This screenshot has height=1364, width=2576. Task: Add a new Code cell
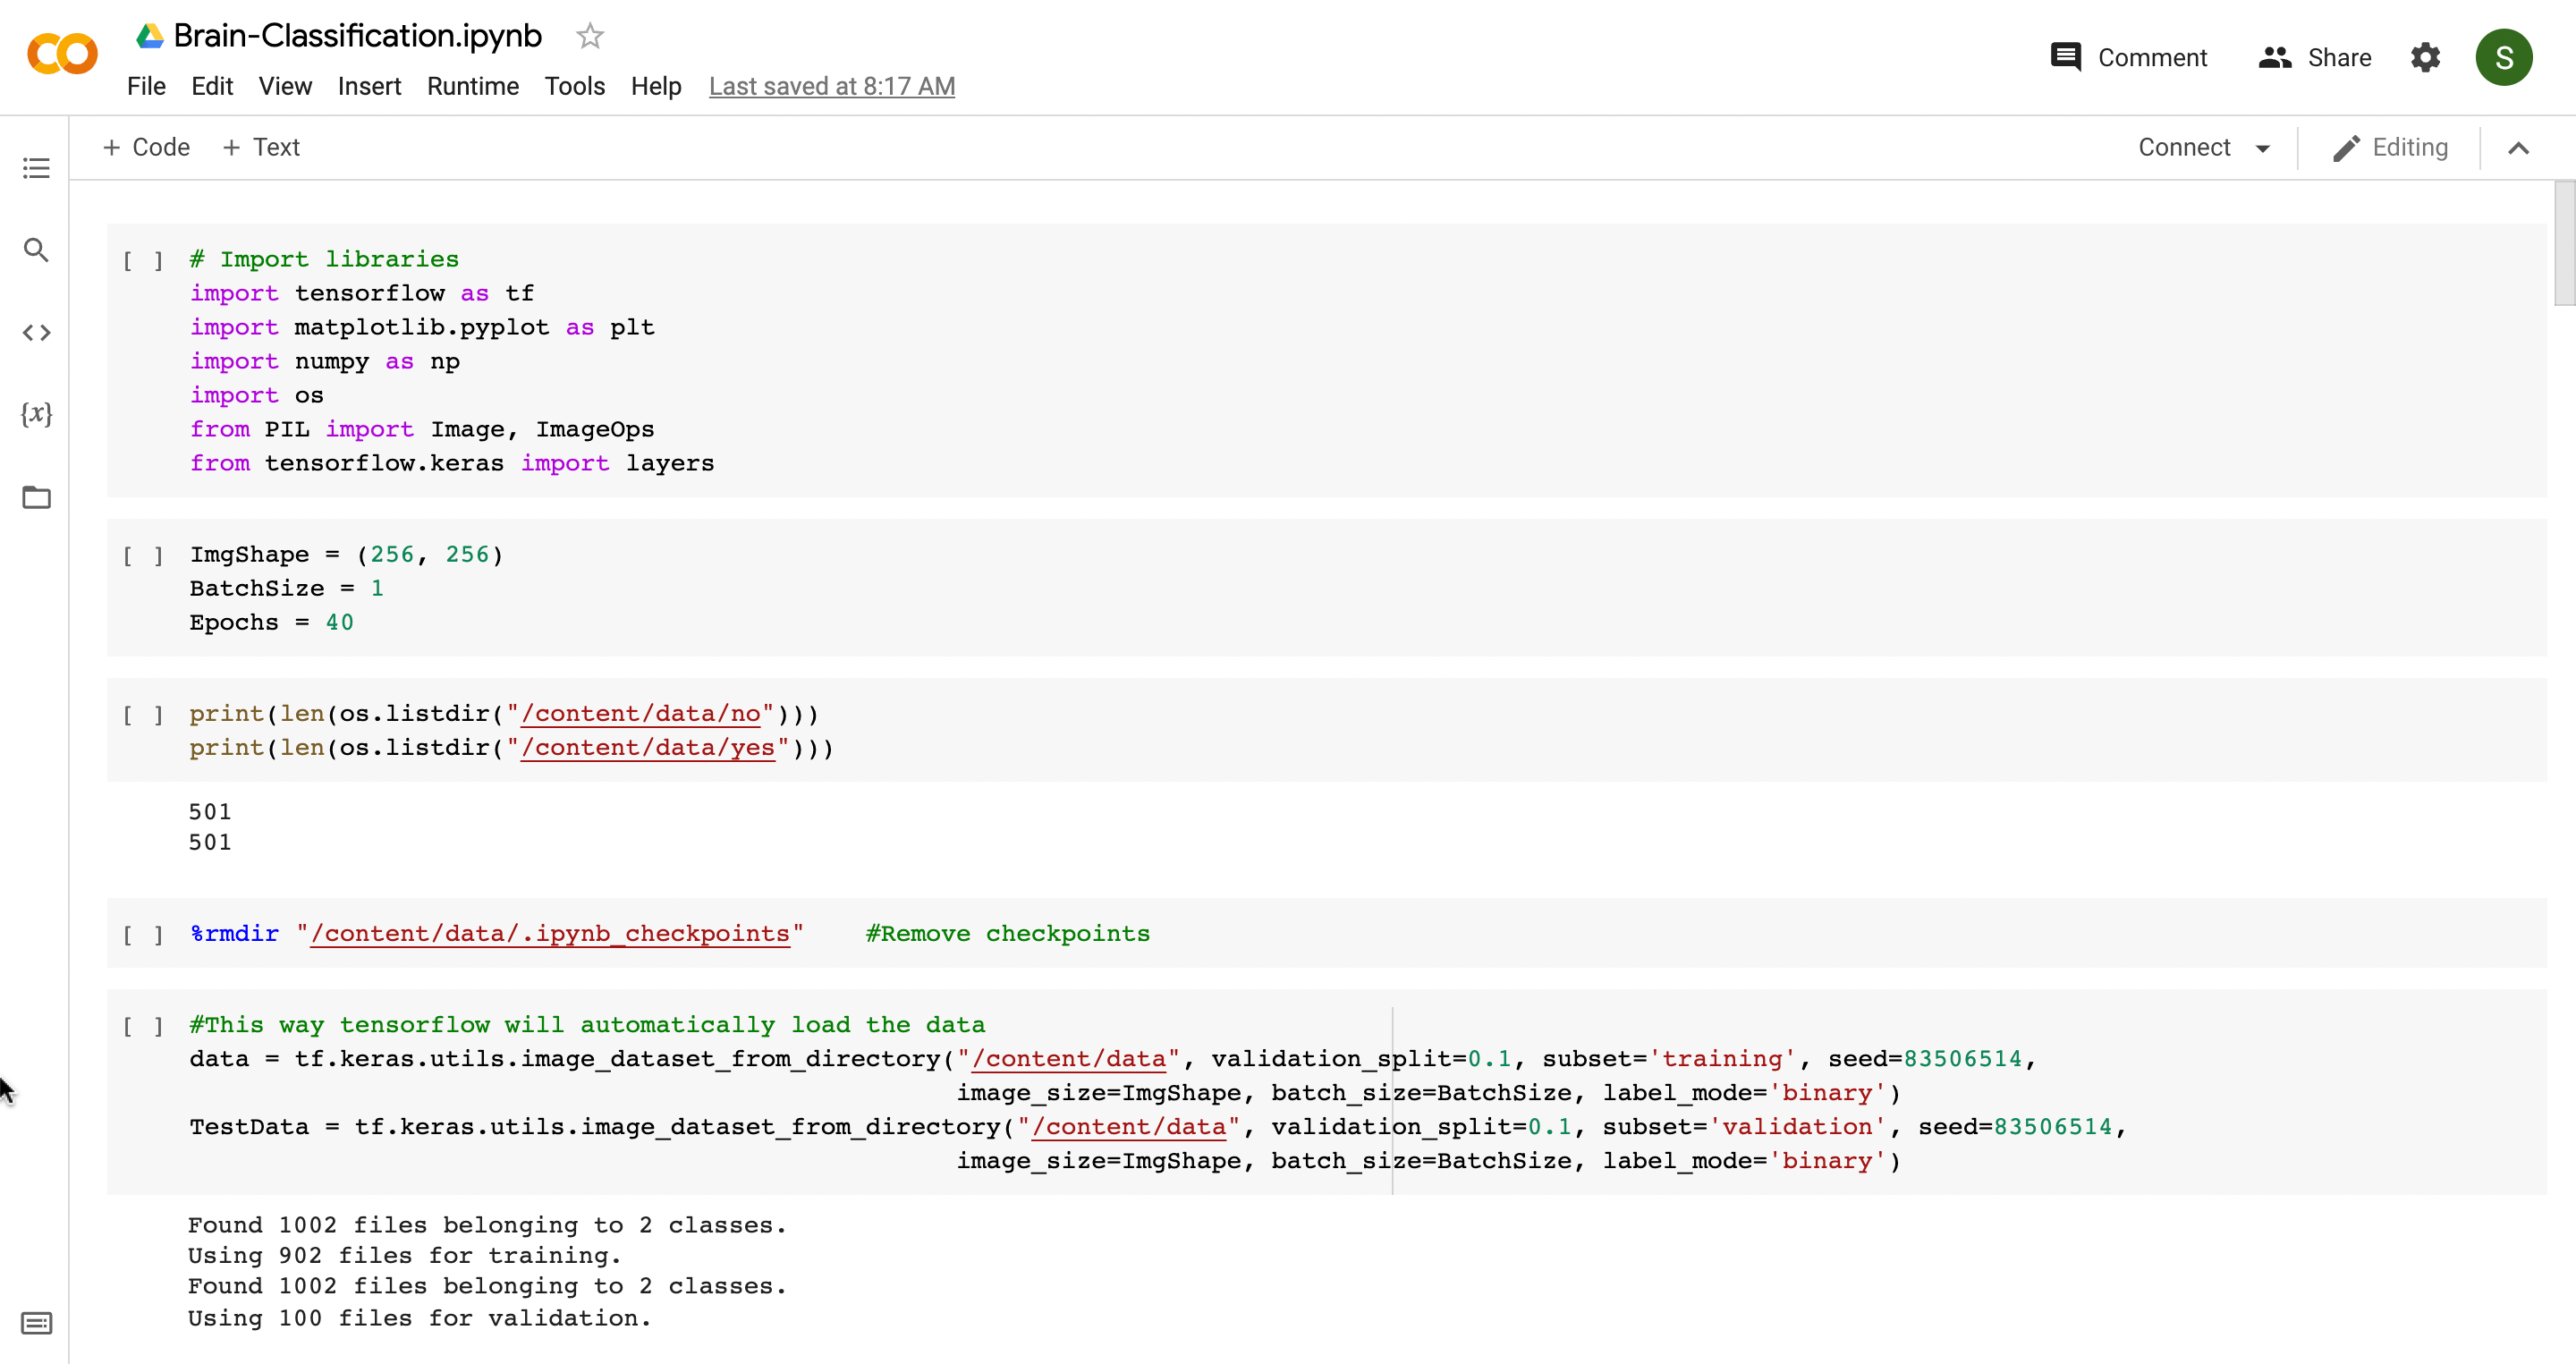[146, 147]
